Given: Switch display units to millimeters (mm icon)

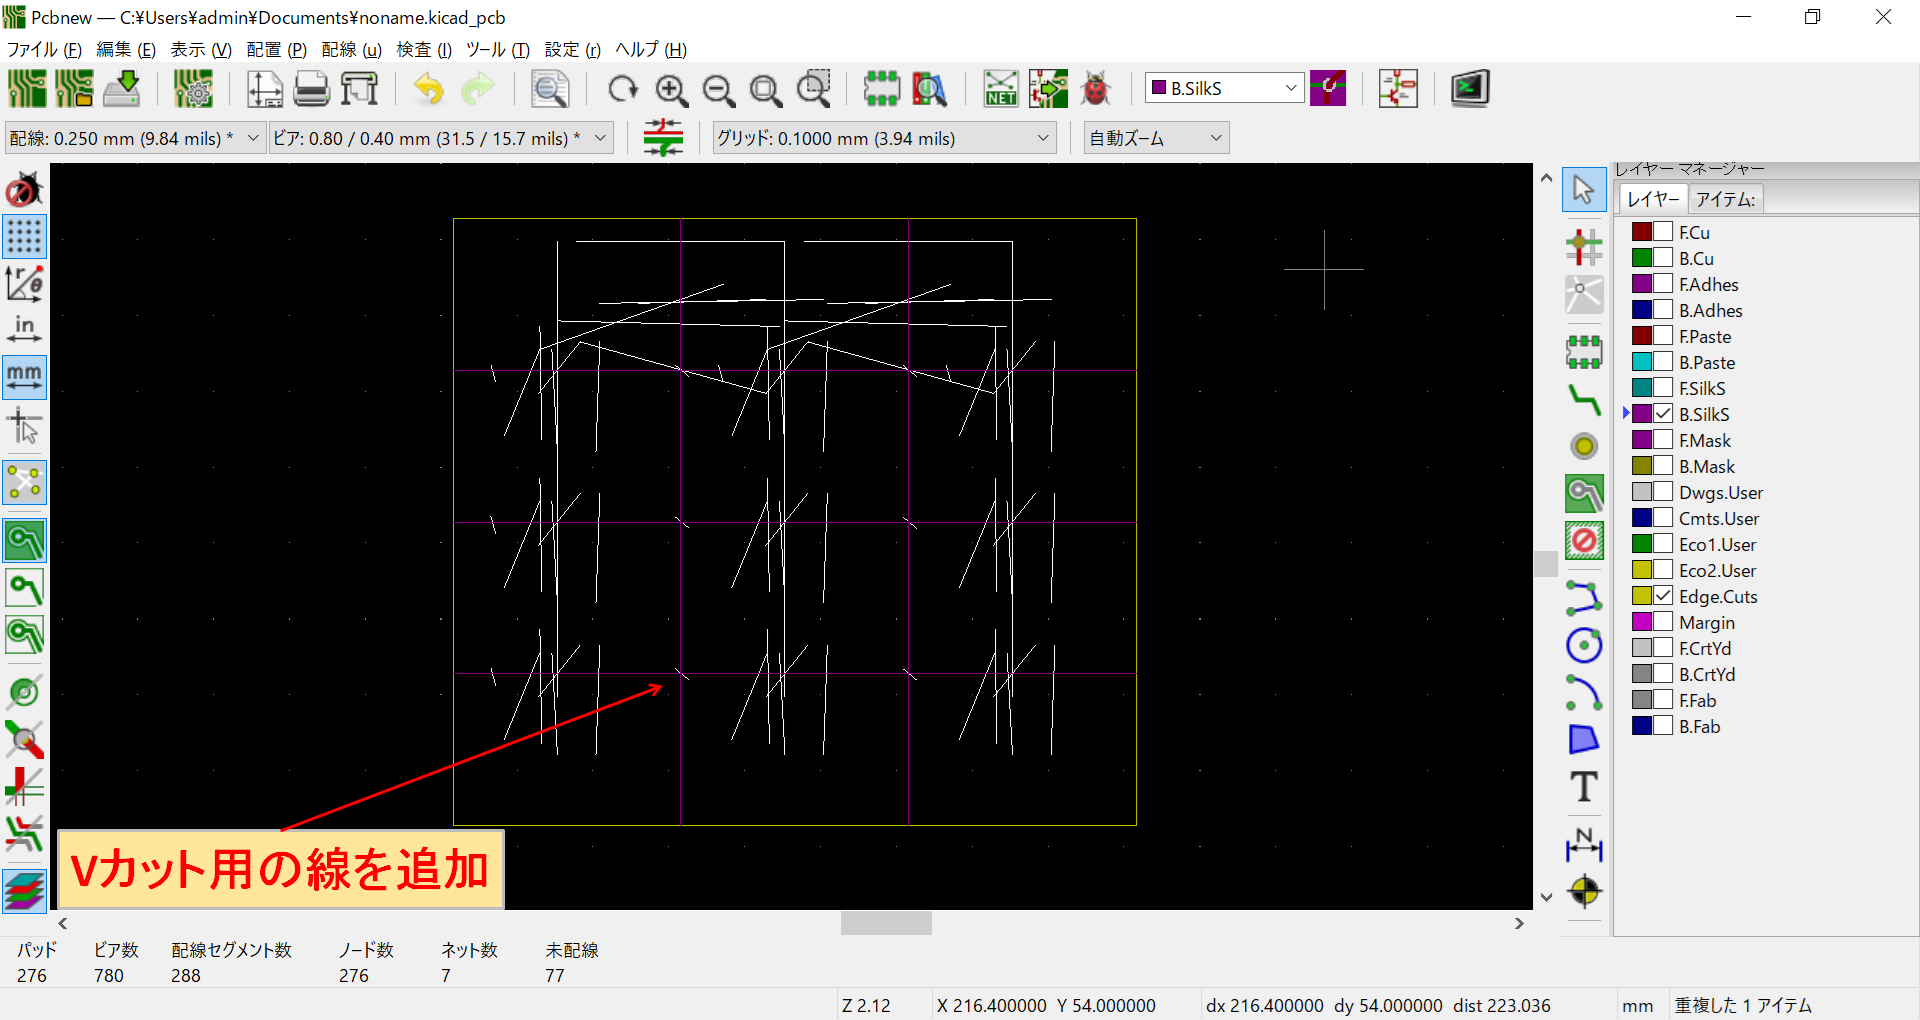Looking at the screenshot, I should coord(24,377).
